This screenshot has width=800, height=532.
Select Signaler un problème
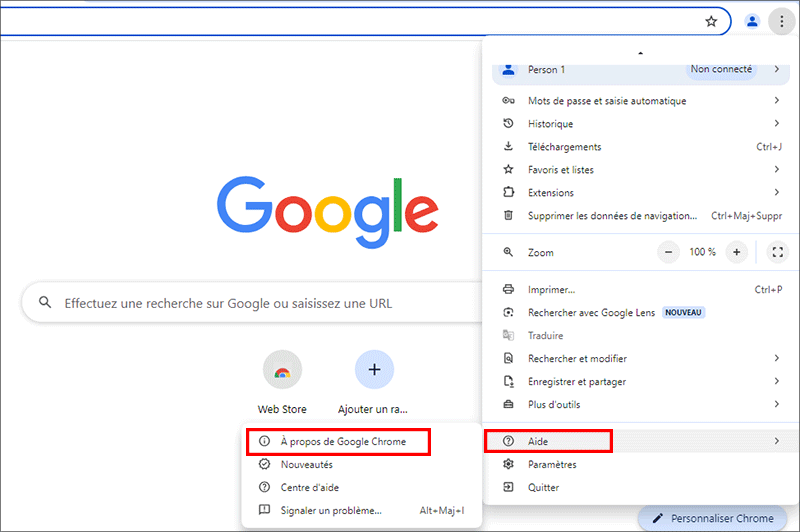[x=362, y=510]
